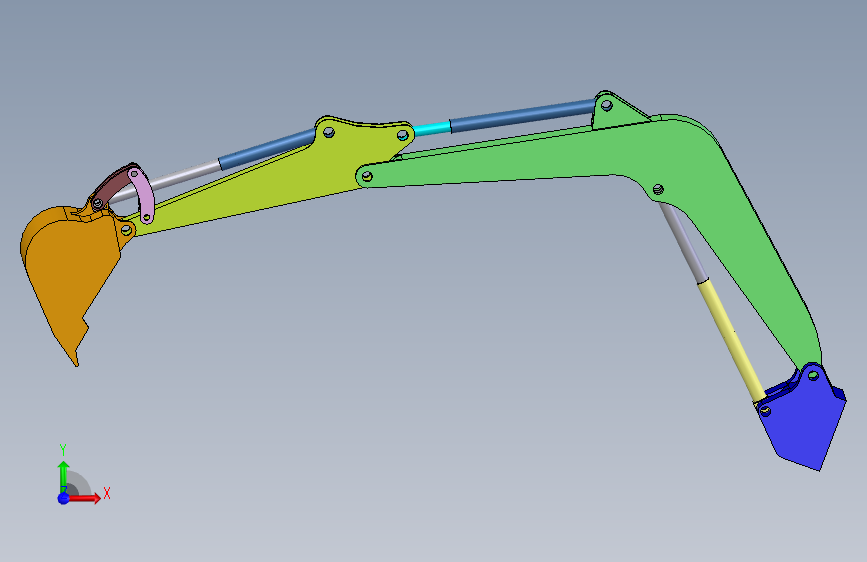Pick the stick pin hole at bucket end
Screen dimensions: 867x562
pos(126,229)
